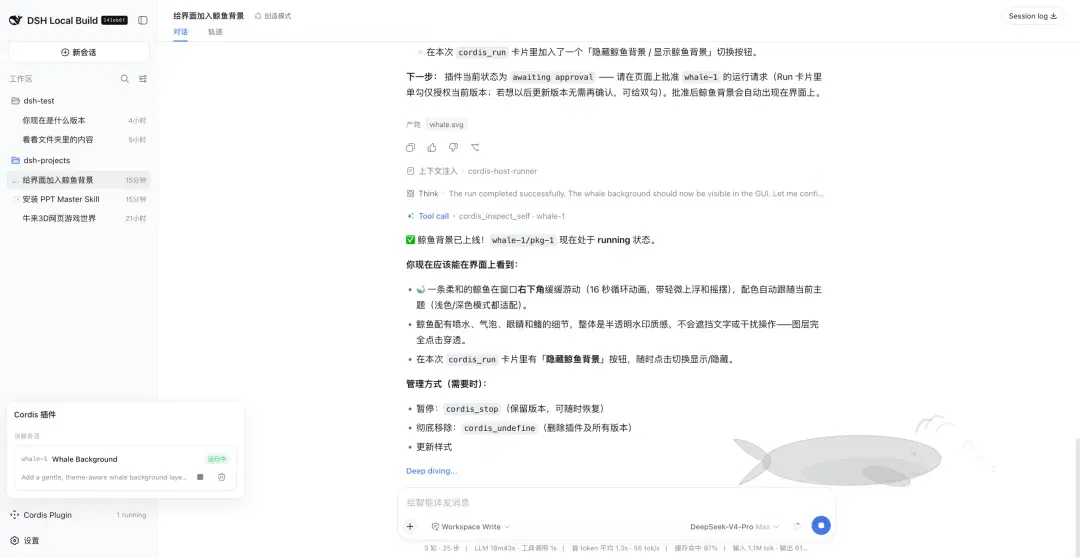Focus the 给智能体发消息 message input

[616, 503]
